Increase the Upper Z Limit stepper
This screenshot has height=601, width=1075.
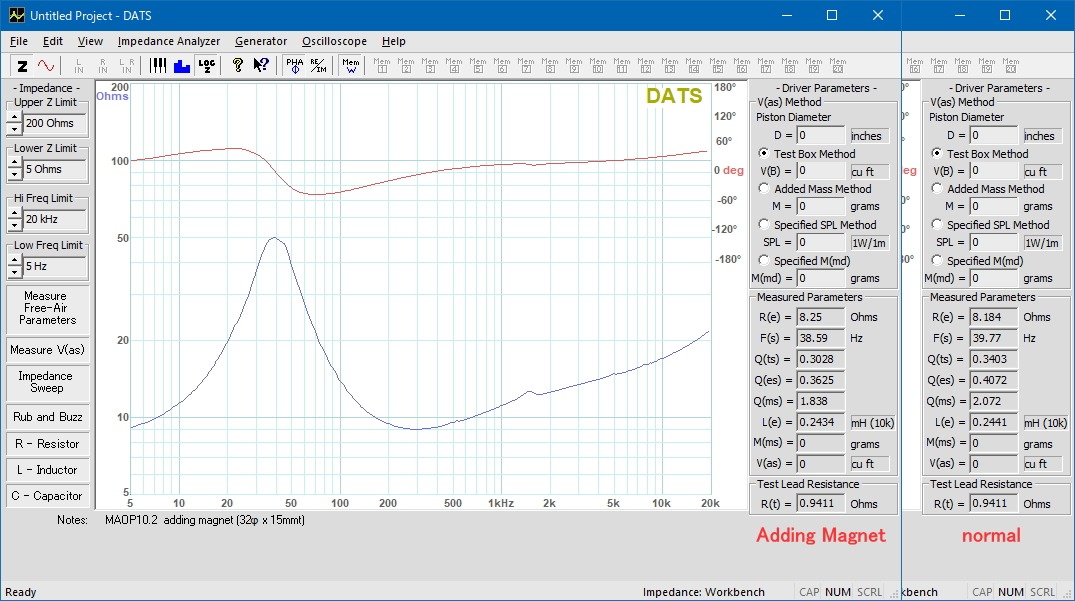[x=14, y=118]
